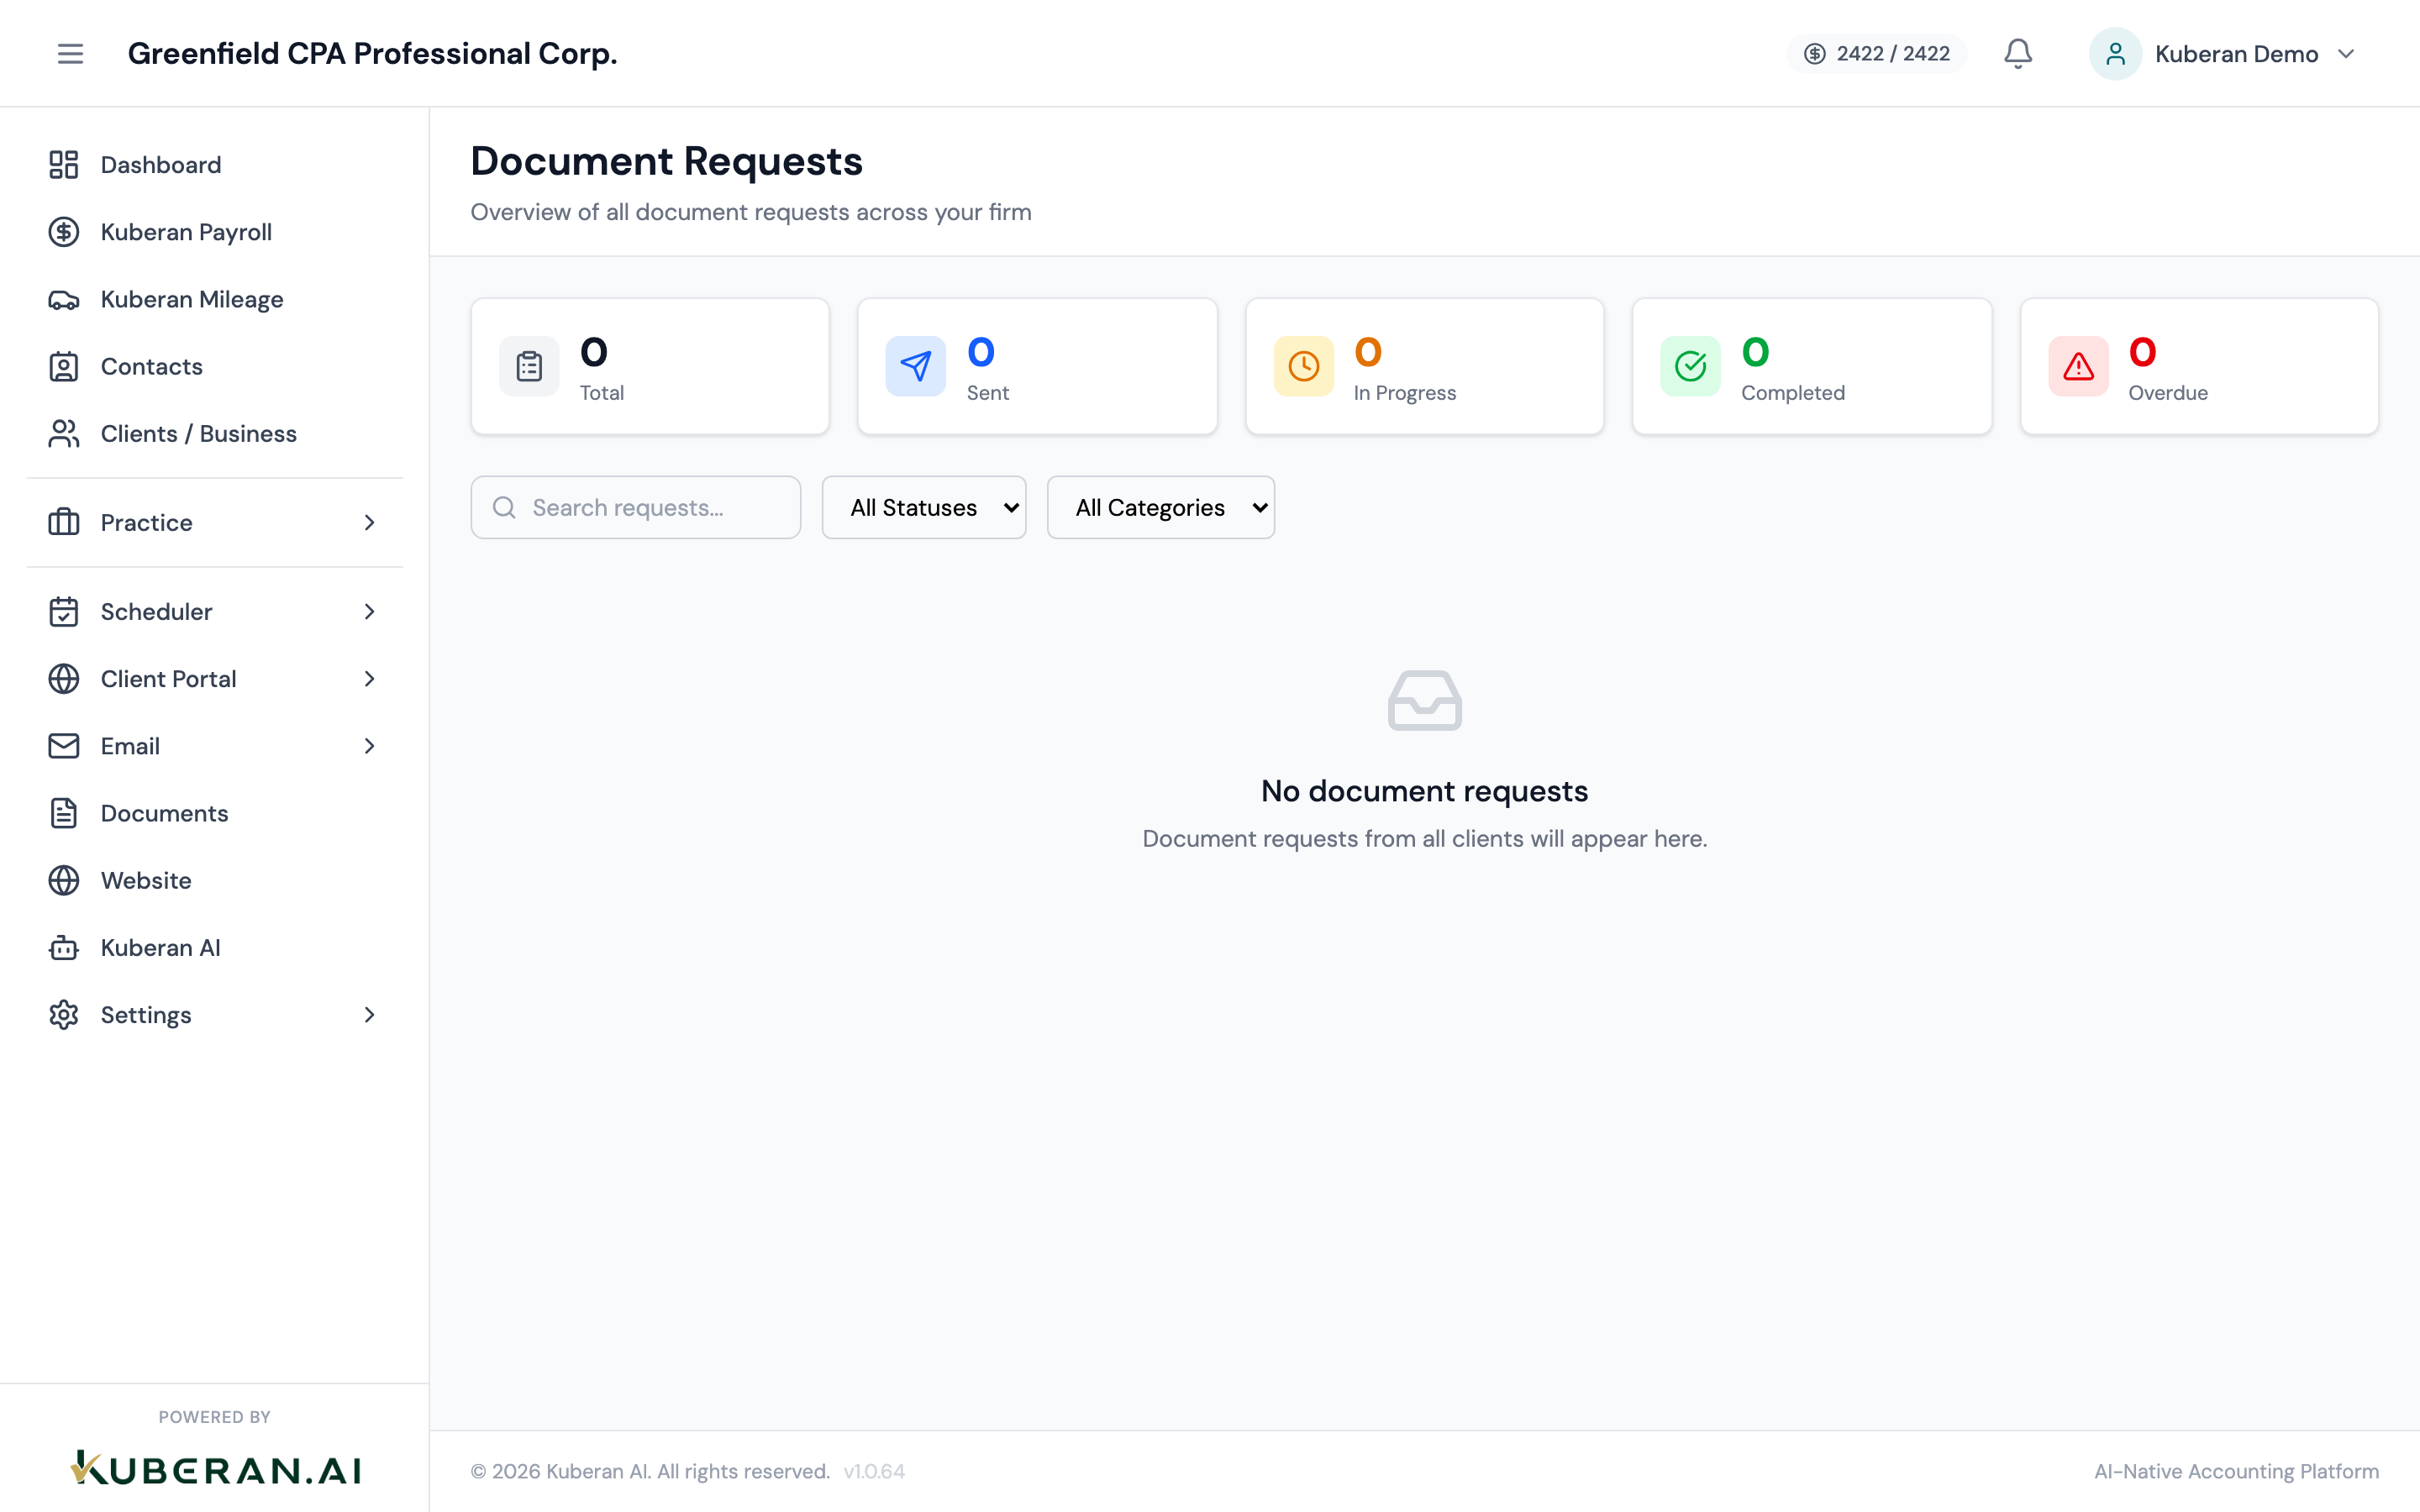
Task: Open Clients / Business page
Action: click(x=215, y=433)
